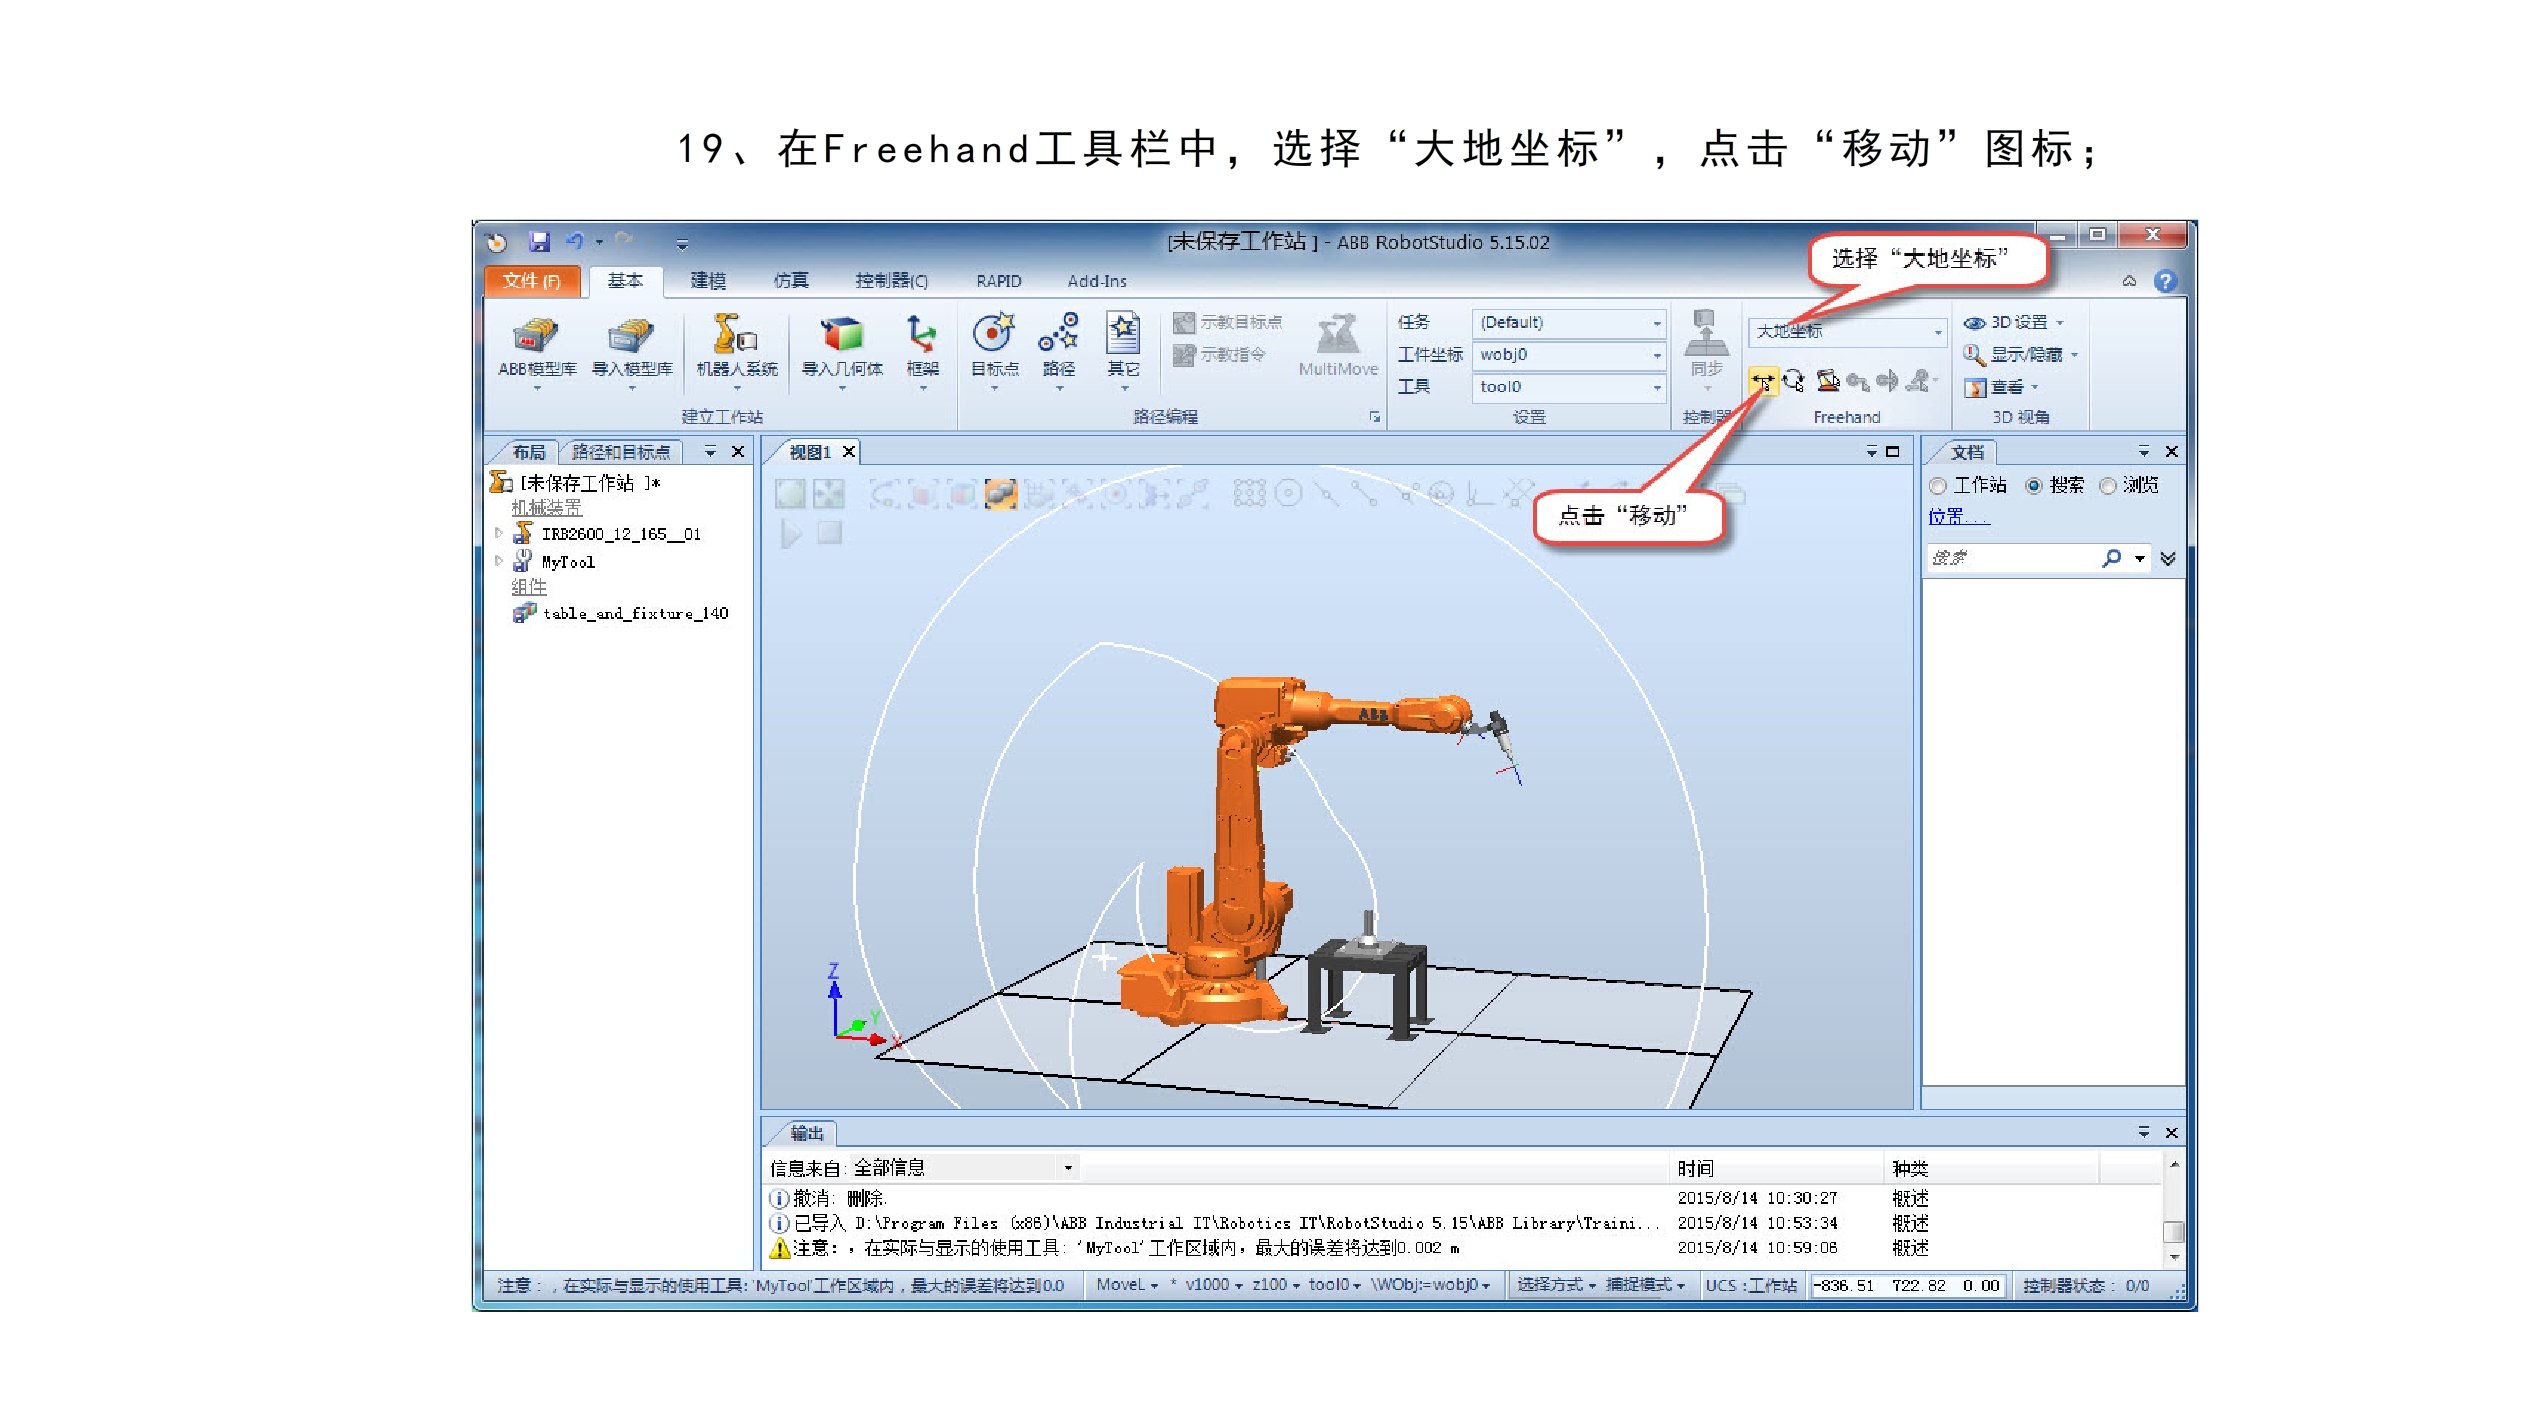This screenshot has width=2528, height=1422.
Task: Expand the IRB2600_12_165__01 tree node
Action: pyautogui.click(x=499, y=534)
